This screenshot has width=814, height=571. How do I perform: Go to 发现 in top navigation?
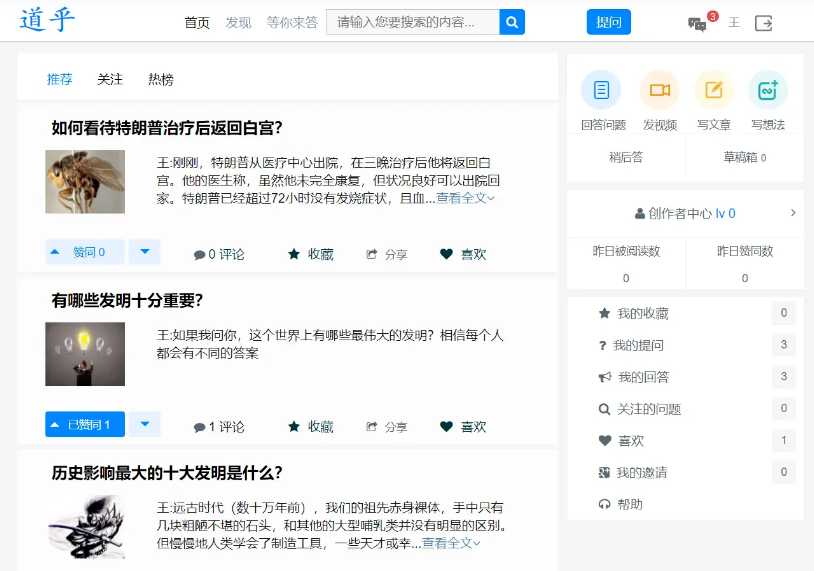pos(238,23)
